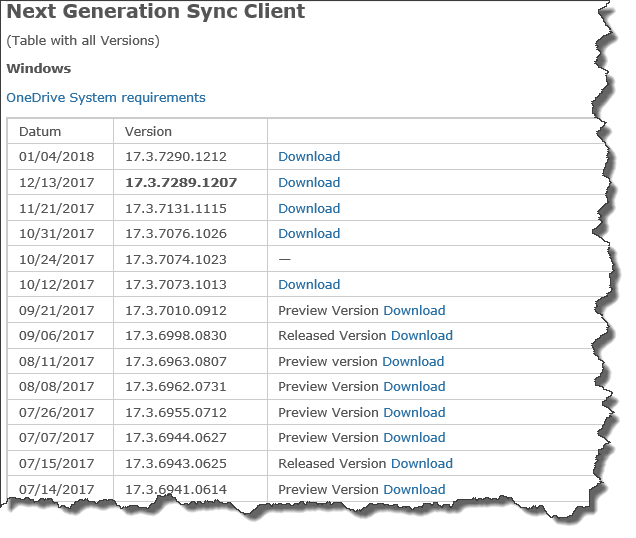Click the Next Generation Sync Client heading
Viewport: 636px width, 538px height.
[156, 13]
